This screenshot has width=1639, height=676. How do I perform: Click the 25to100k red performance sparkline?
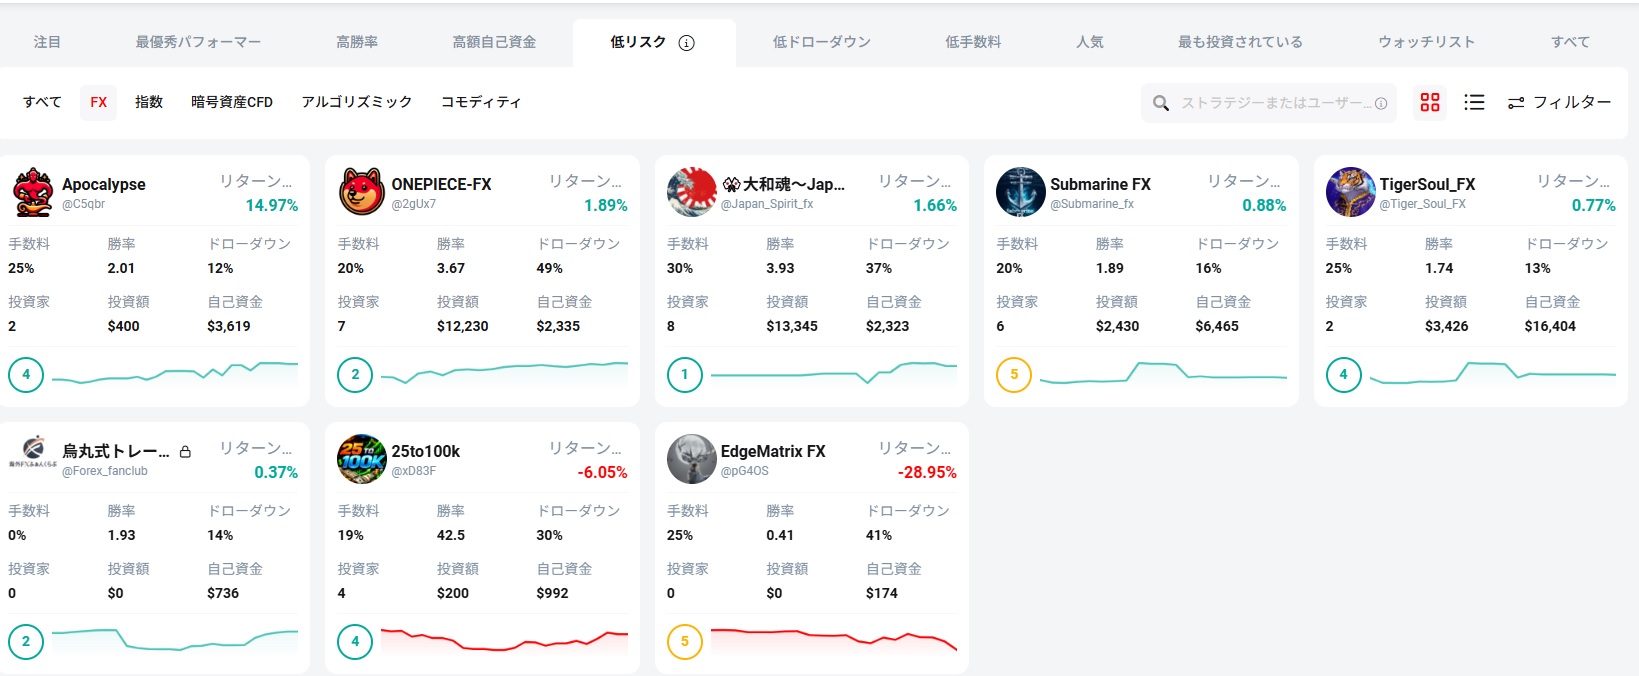point(504,641)
